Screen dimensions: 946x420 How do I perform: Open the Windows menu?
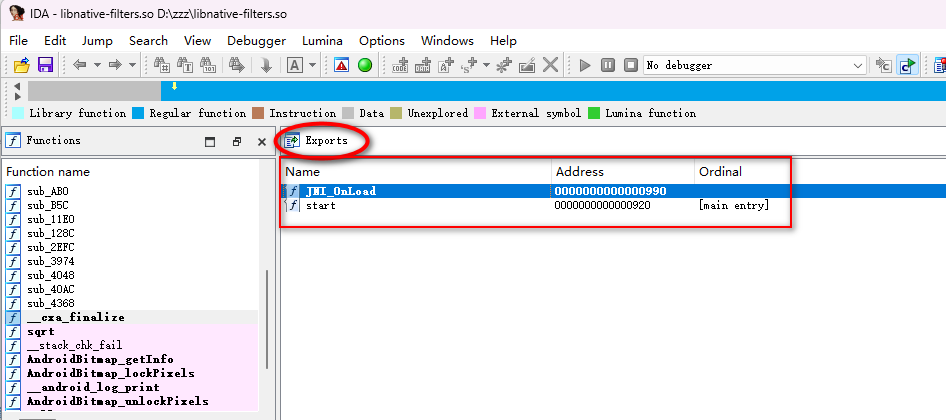tap(447, 40)
